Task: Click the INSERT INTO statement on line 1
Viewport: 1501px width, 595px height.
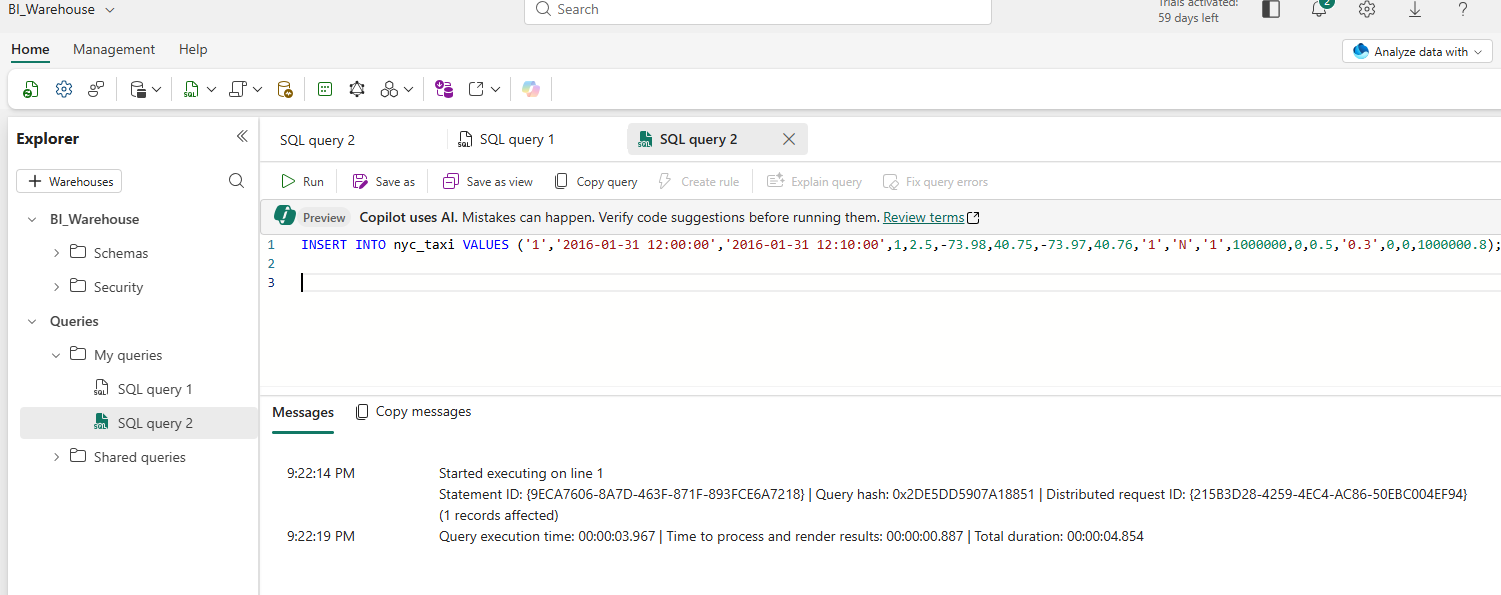Action: 900,244
